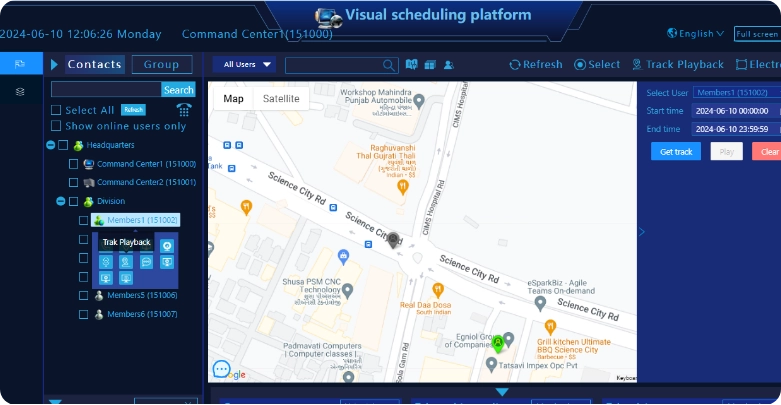Image resolution: width=781 pixels, height=405 pixels.
Task: Switch map to Satellite view
Action: click(x=281, y=99)
